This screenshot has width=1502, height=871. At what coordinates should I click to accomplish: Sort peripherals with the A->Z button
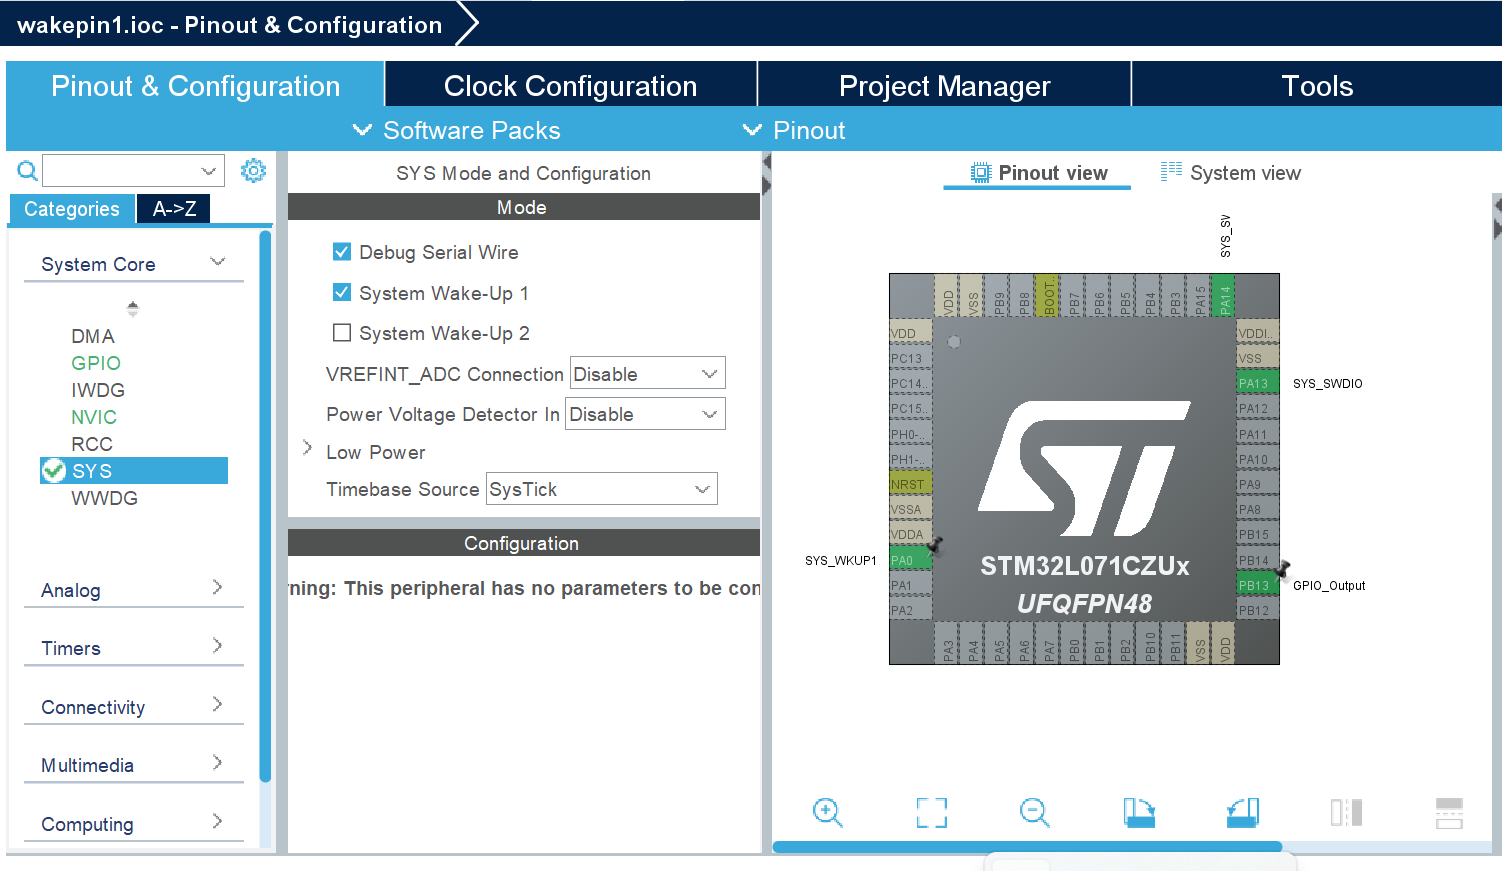(x=173, y=209)
